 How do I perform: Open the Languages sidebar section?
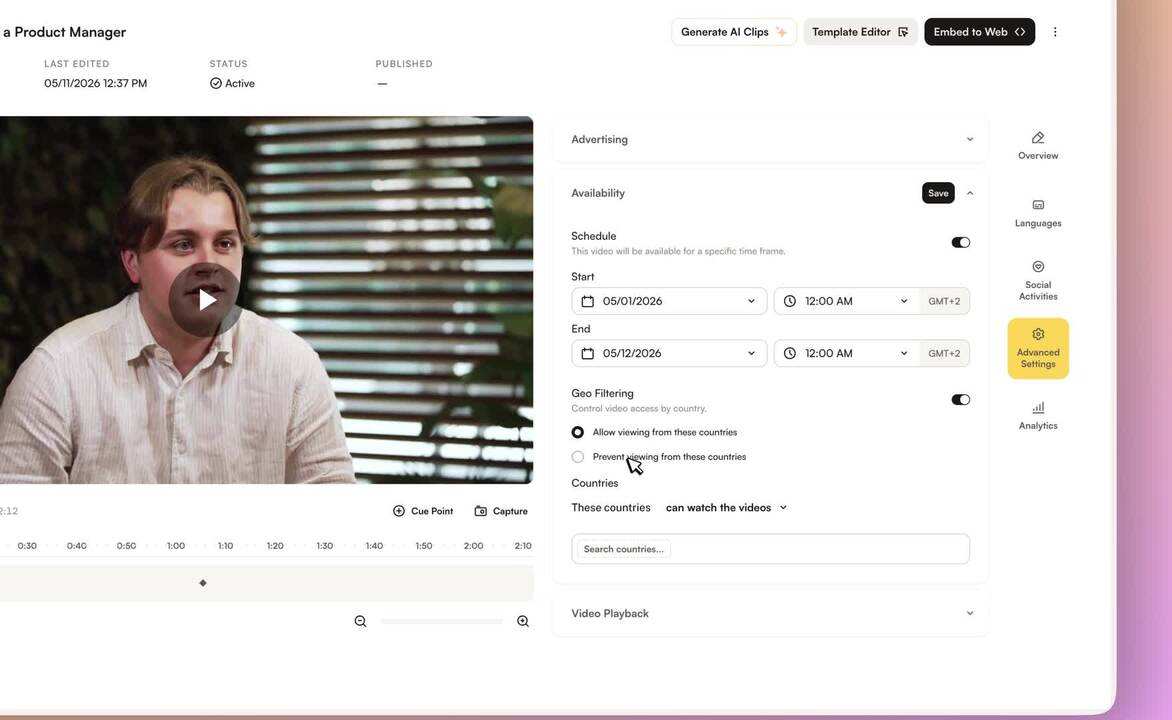coord(1037,213)
